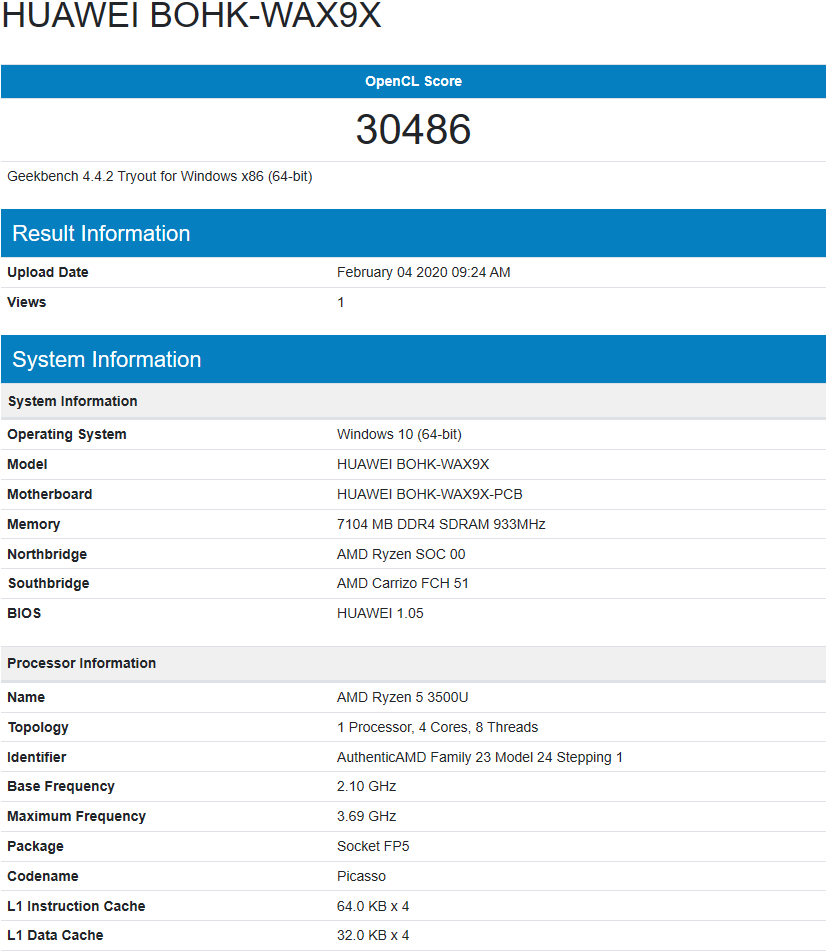This screenshot has height=951, width=828.
Task: Click the Model row label
Action: pyautogui.click(x=27, y=465)
